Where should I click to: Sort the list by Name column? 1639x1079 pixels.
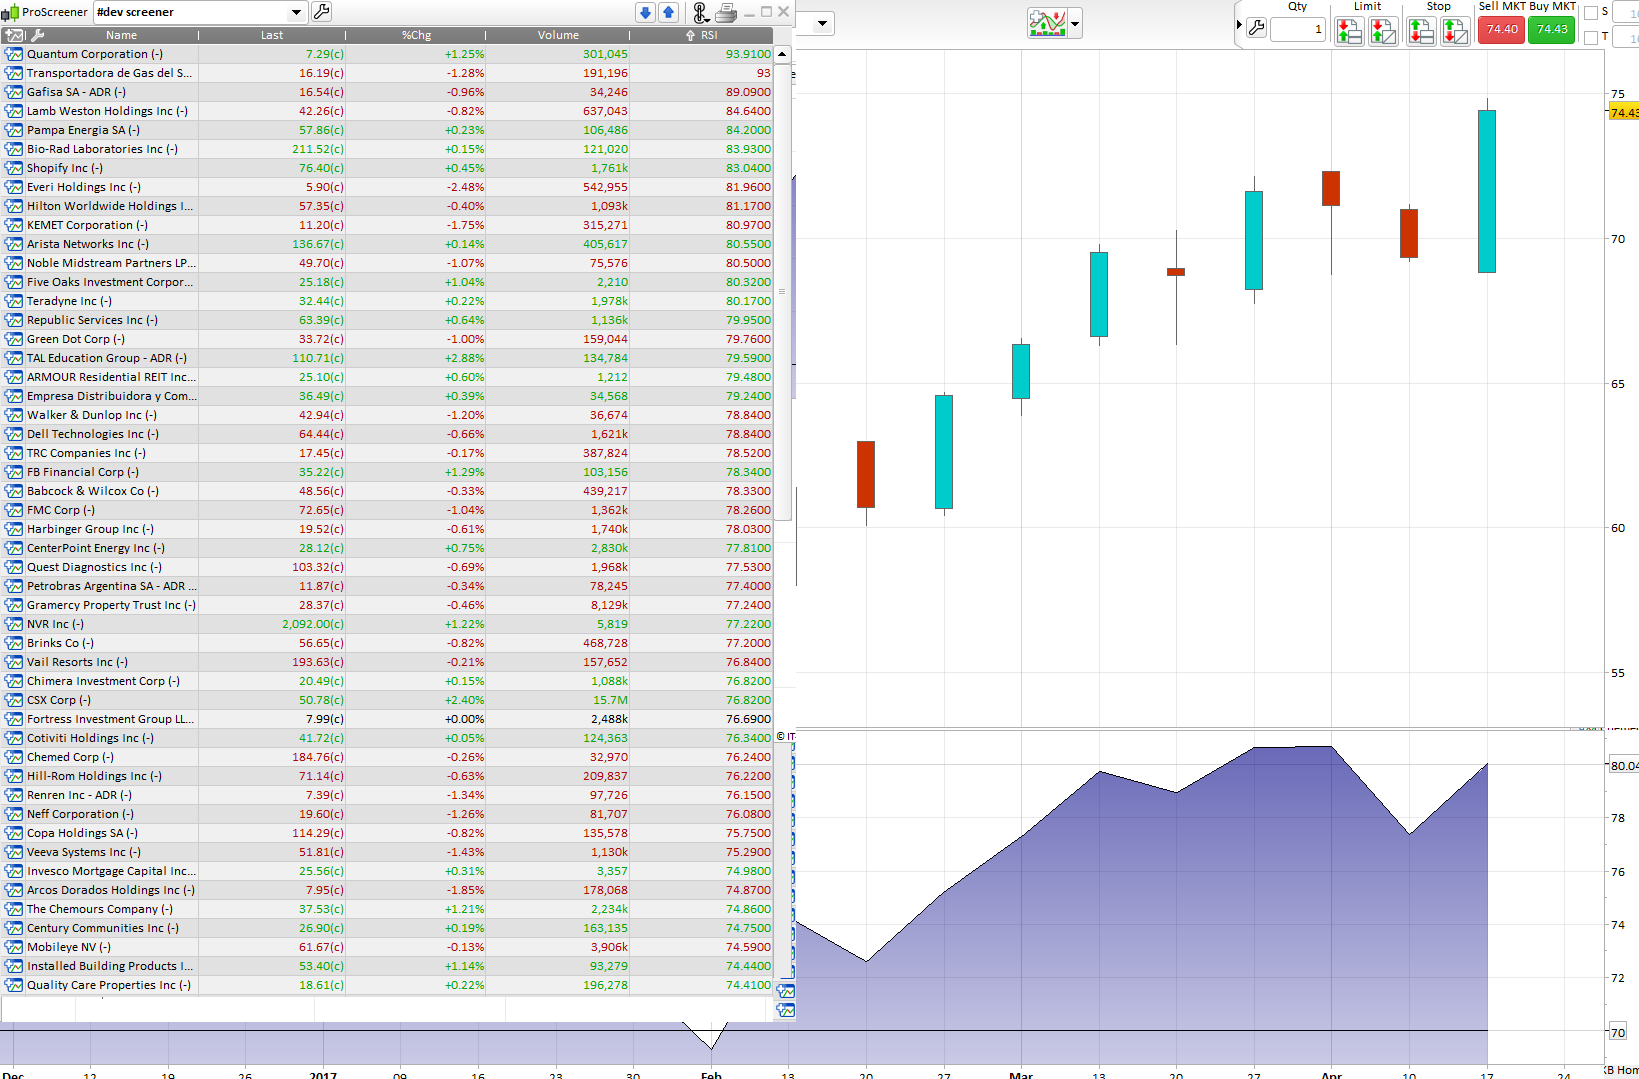[x=122, y=35]
